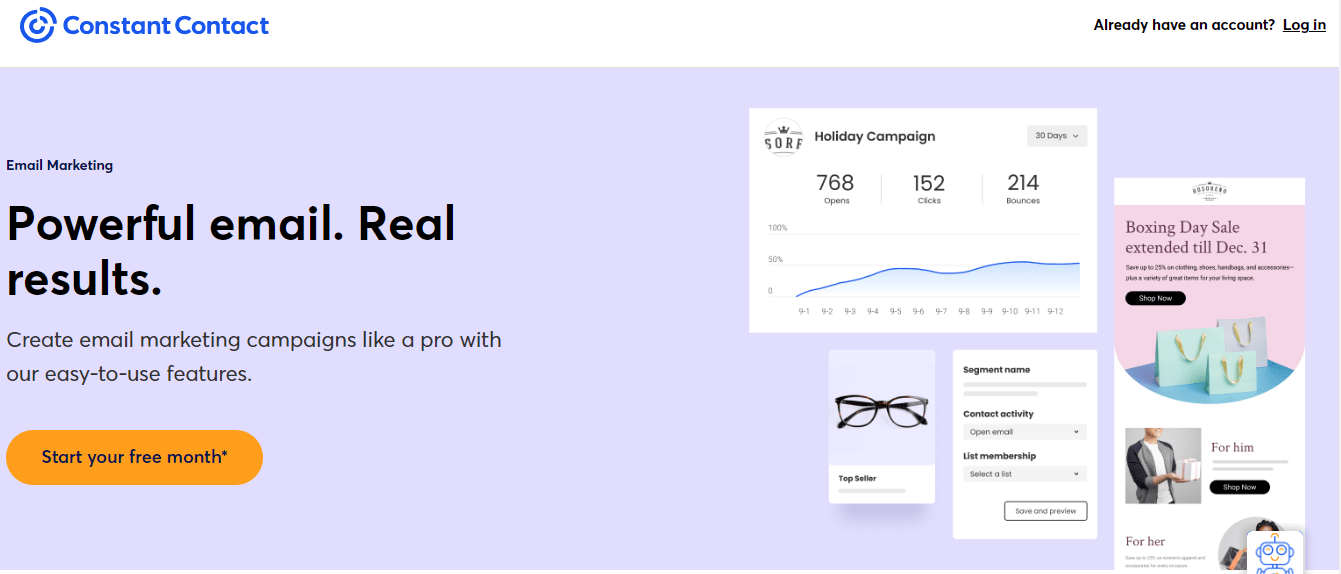This screenshot has width=1341, height=574.
Task: Click the Email Marketing label
Action: point(60,165)
